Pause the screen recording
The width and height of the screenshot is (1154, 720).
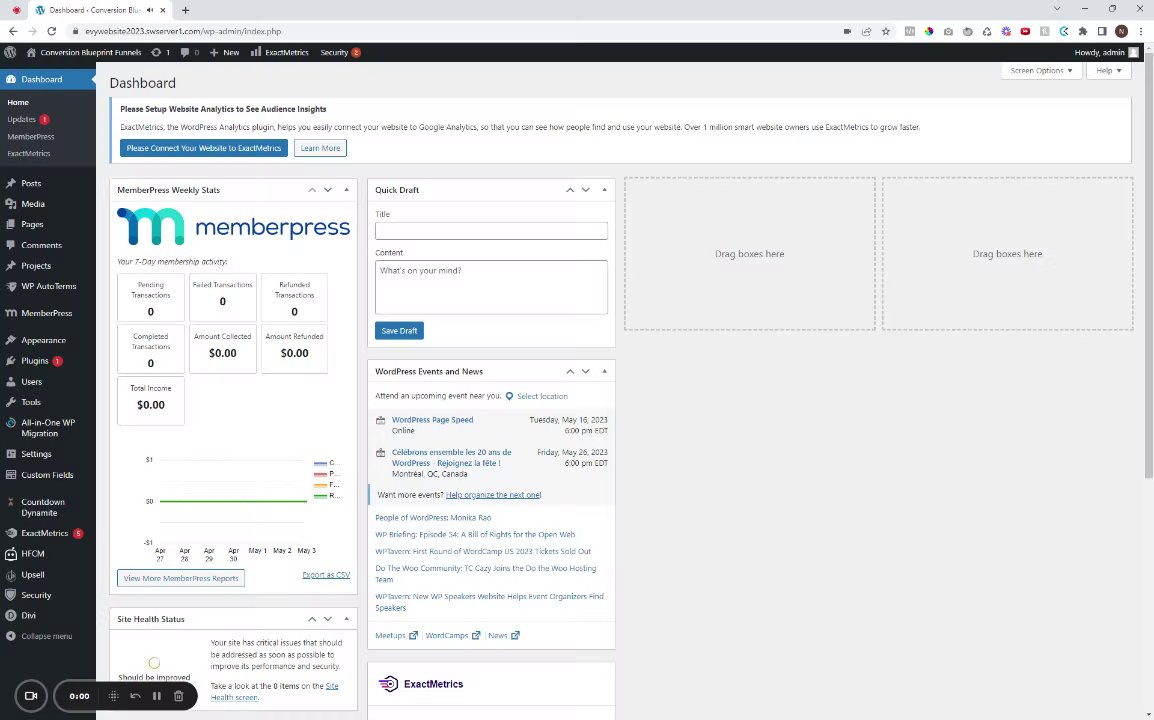pyautogui.click(x=157, y=696)
